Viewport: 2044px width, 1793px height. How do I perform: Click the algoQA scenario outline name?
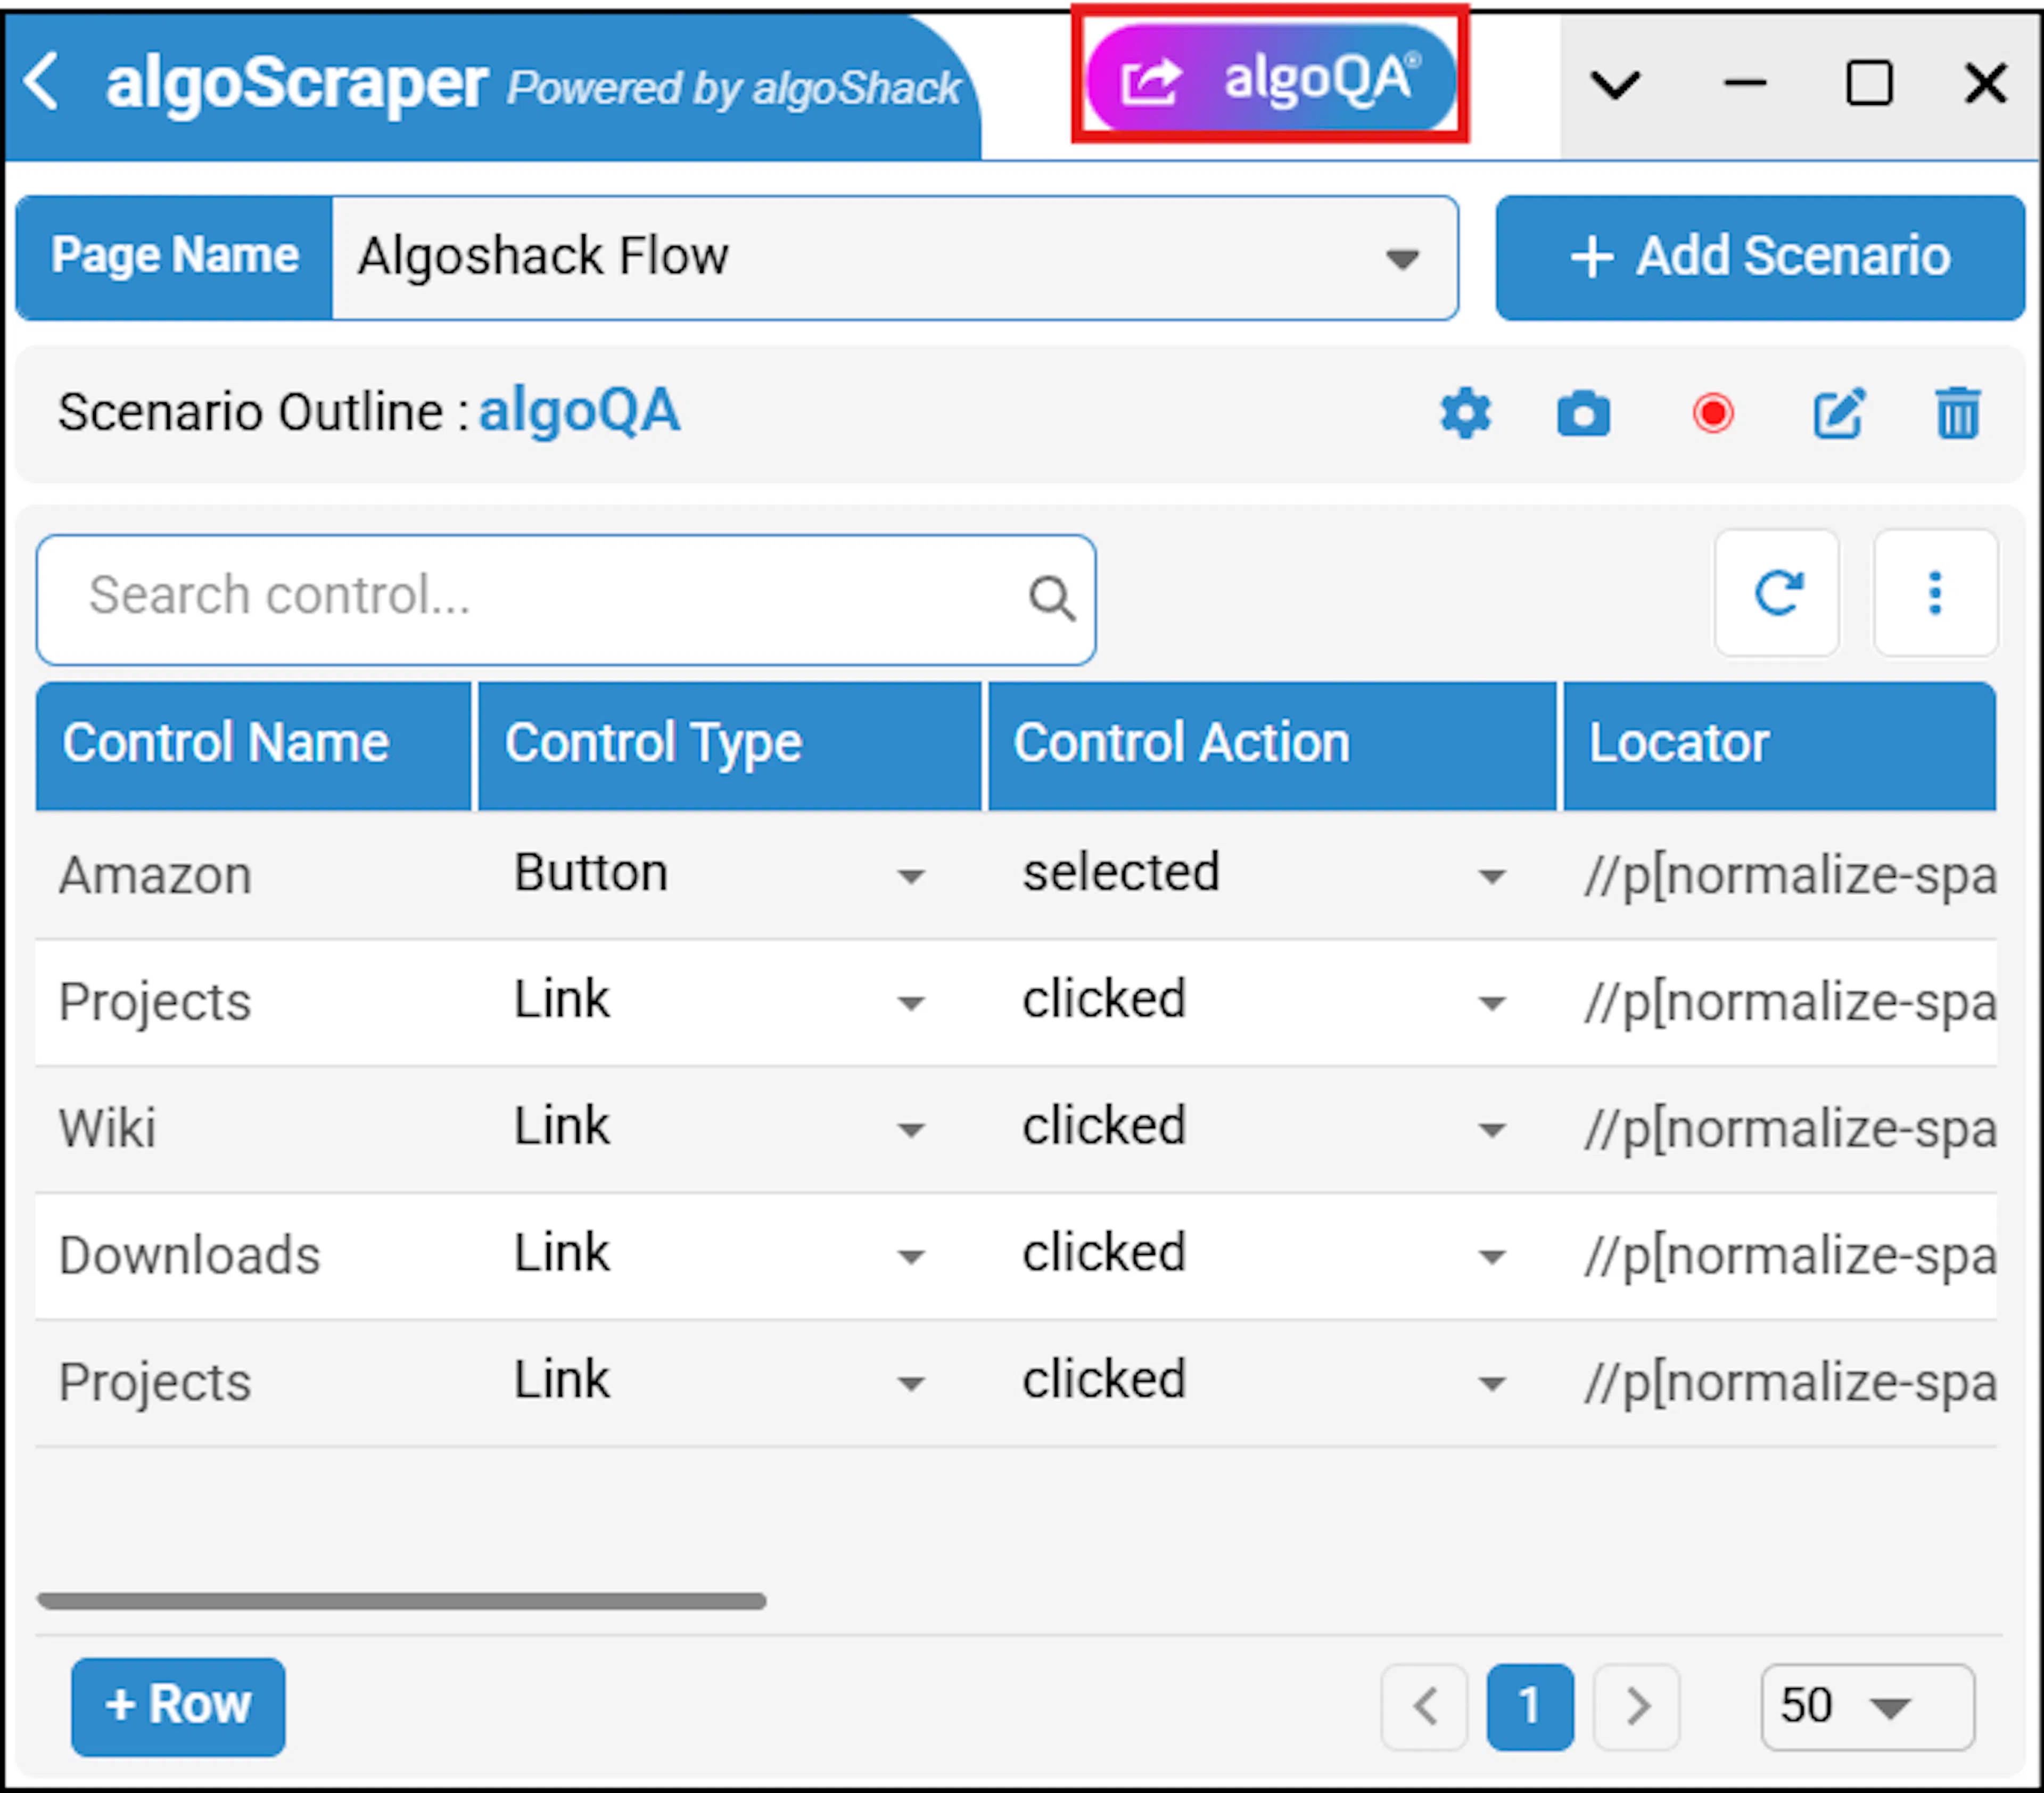pos(579,412)
